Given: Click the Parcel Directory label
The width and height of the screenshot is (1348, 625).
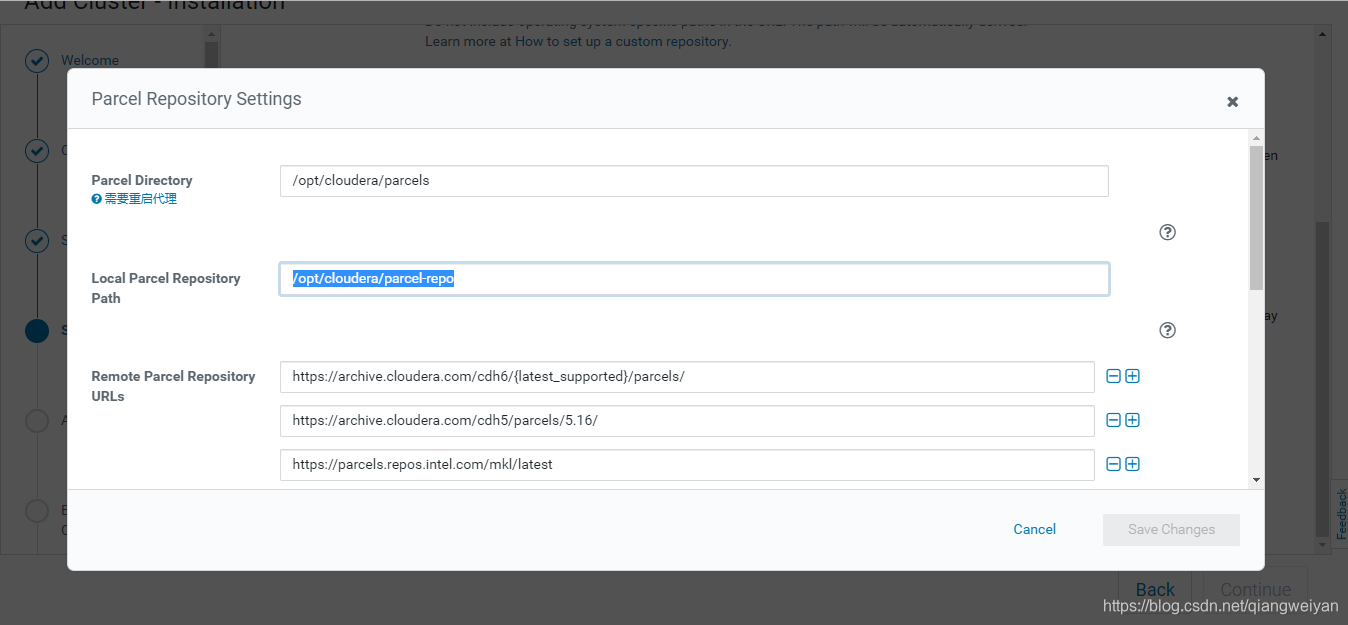Looking at the screenshot, I should coord(142,180).
